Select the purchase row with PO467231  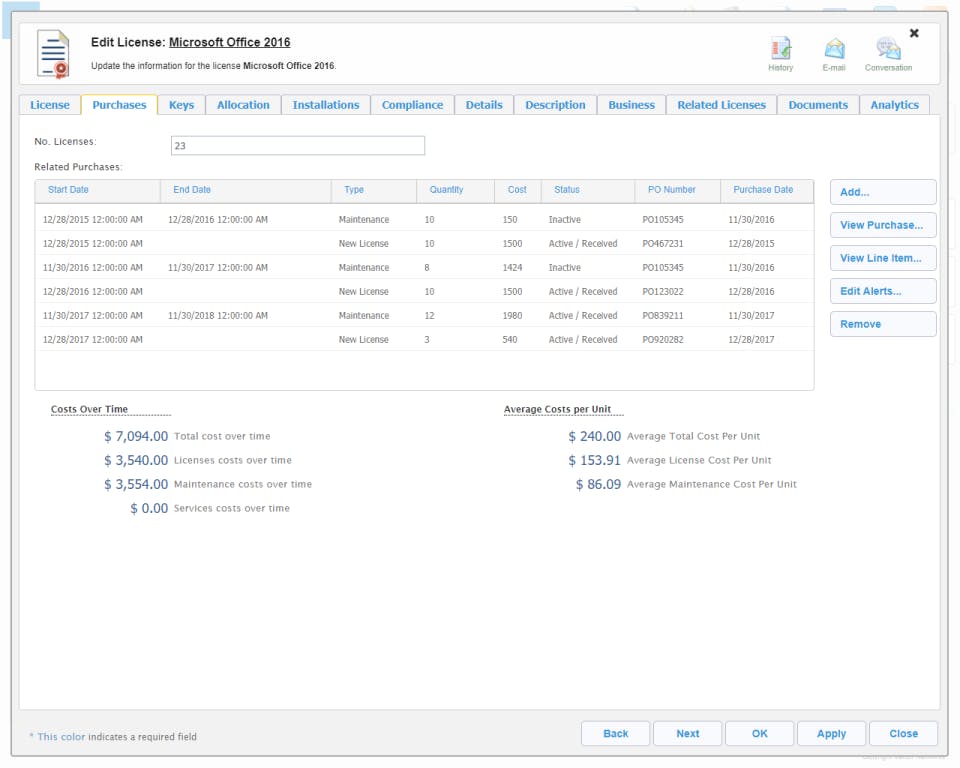pos(424,244)
